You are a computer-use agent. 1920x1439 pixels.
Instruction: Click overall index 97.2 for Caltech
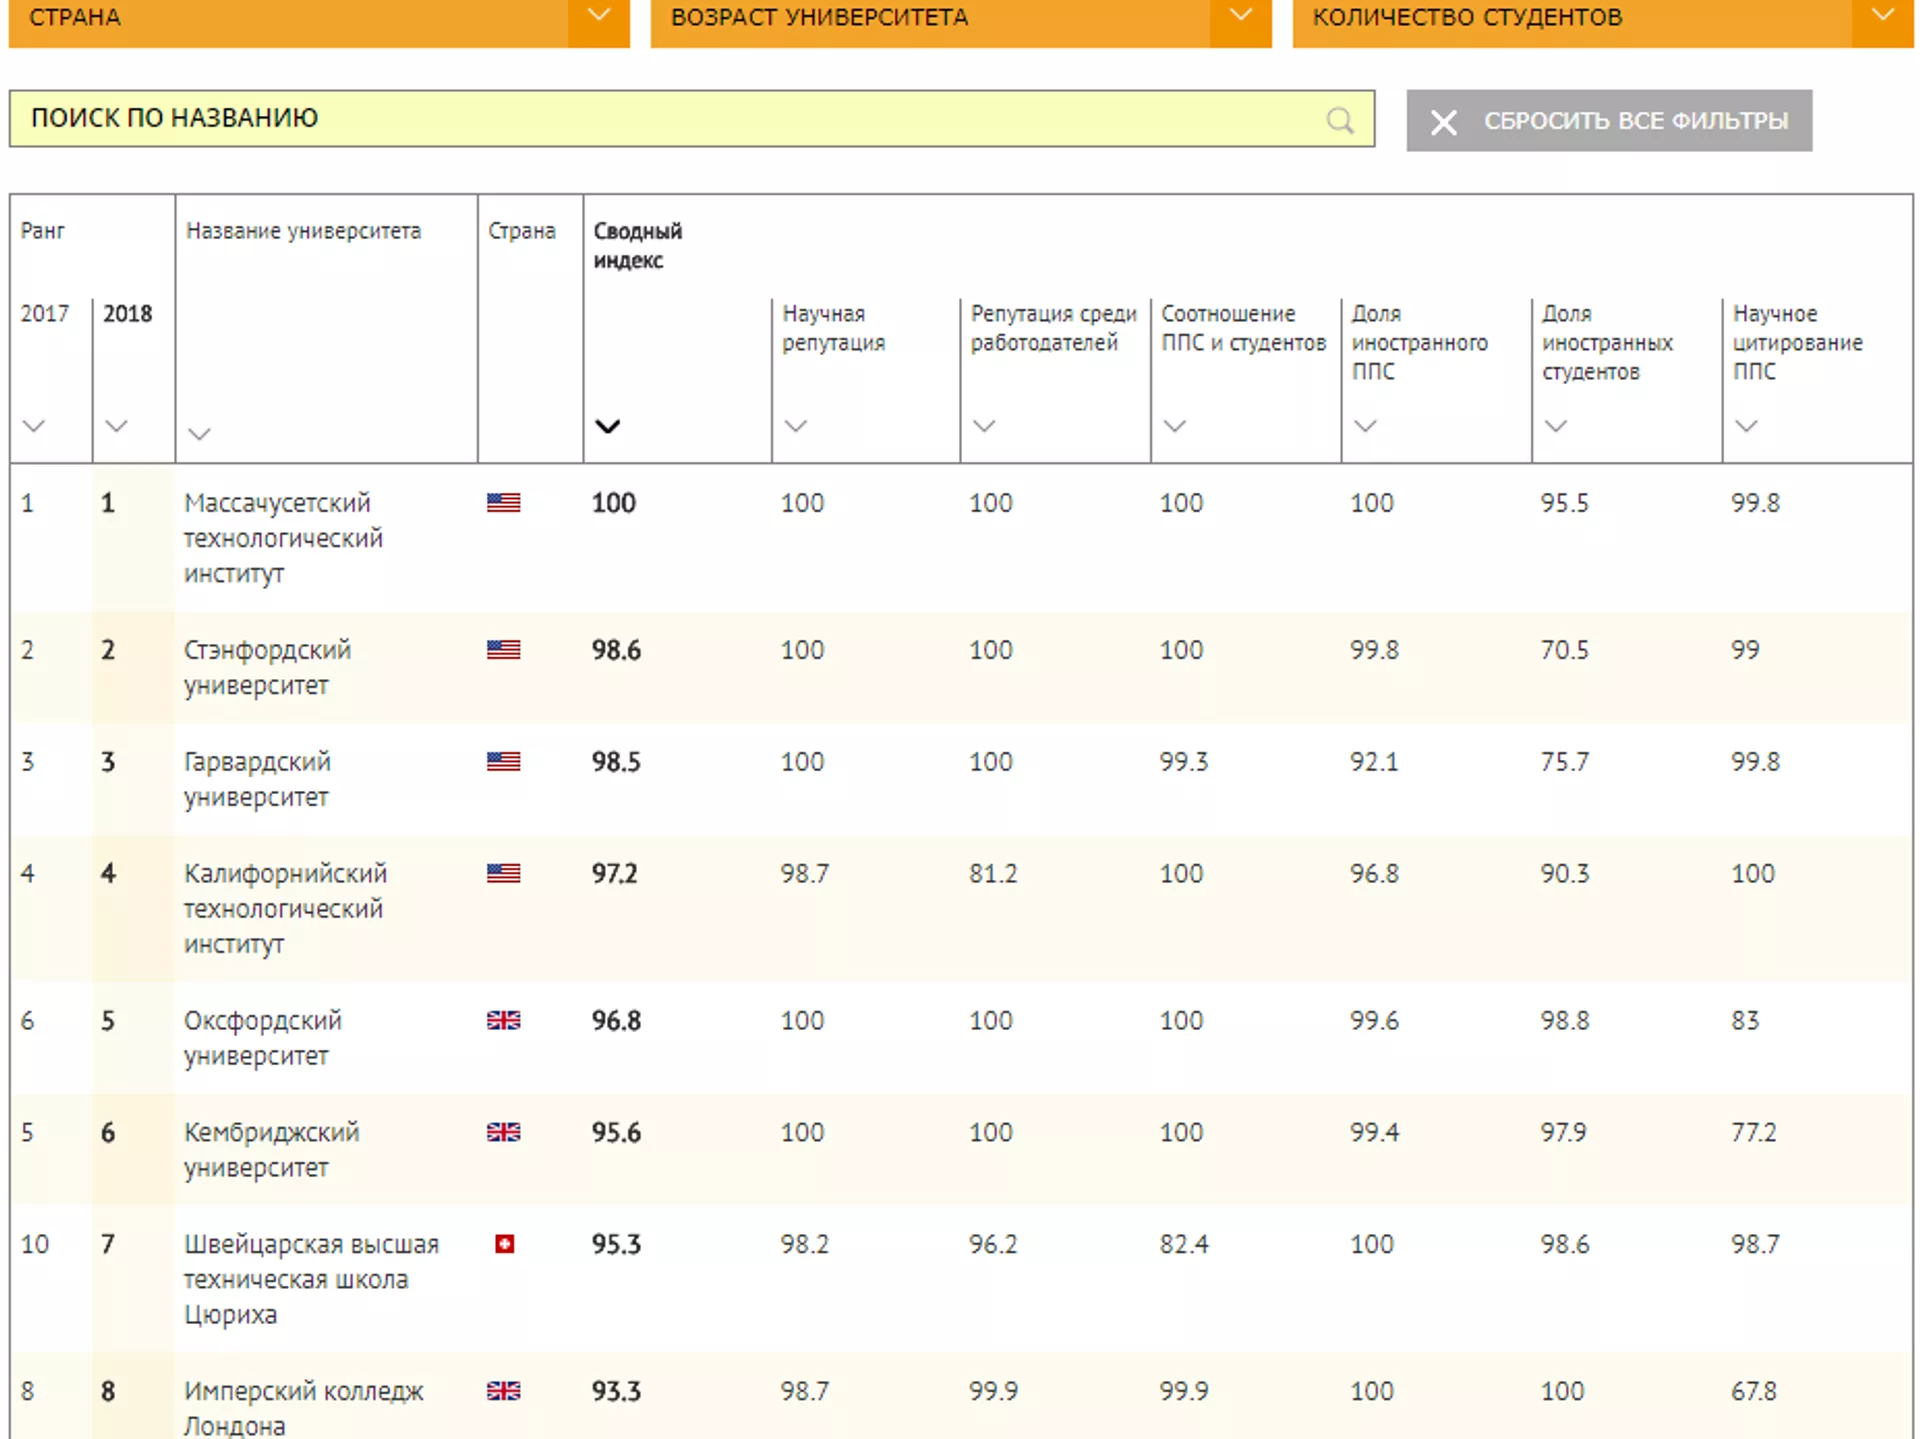tap(614, 875)
